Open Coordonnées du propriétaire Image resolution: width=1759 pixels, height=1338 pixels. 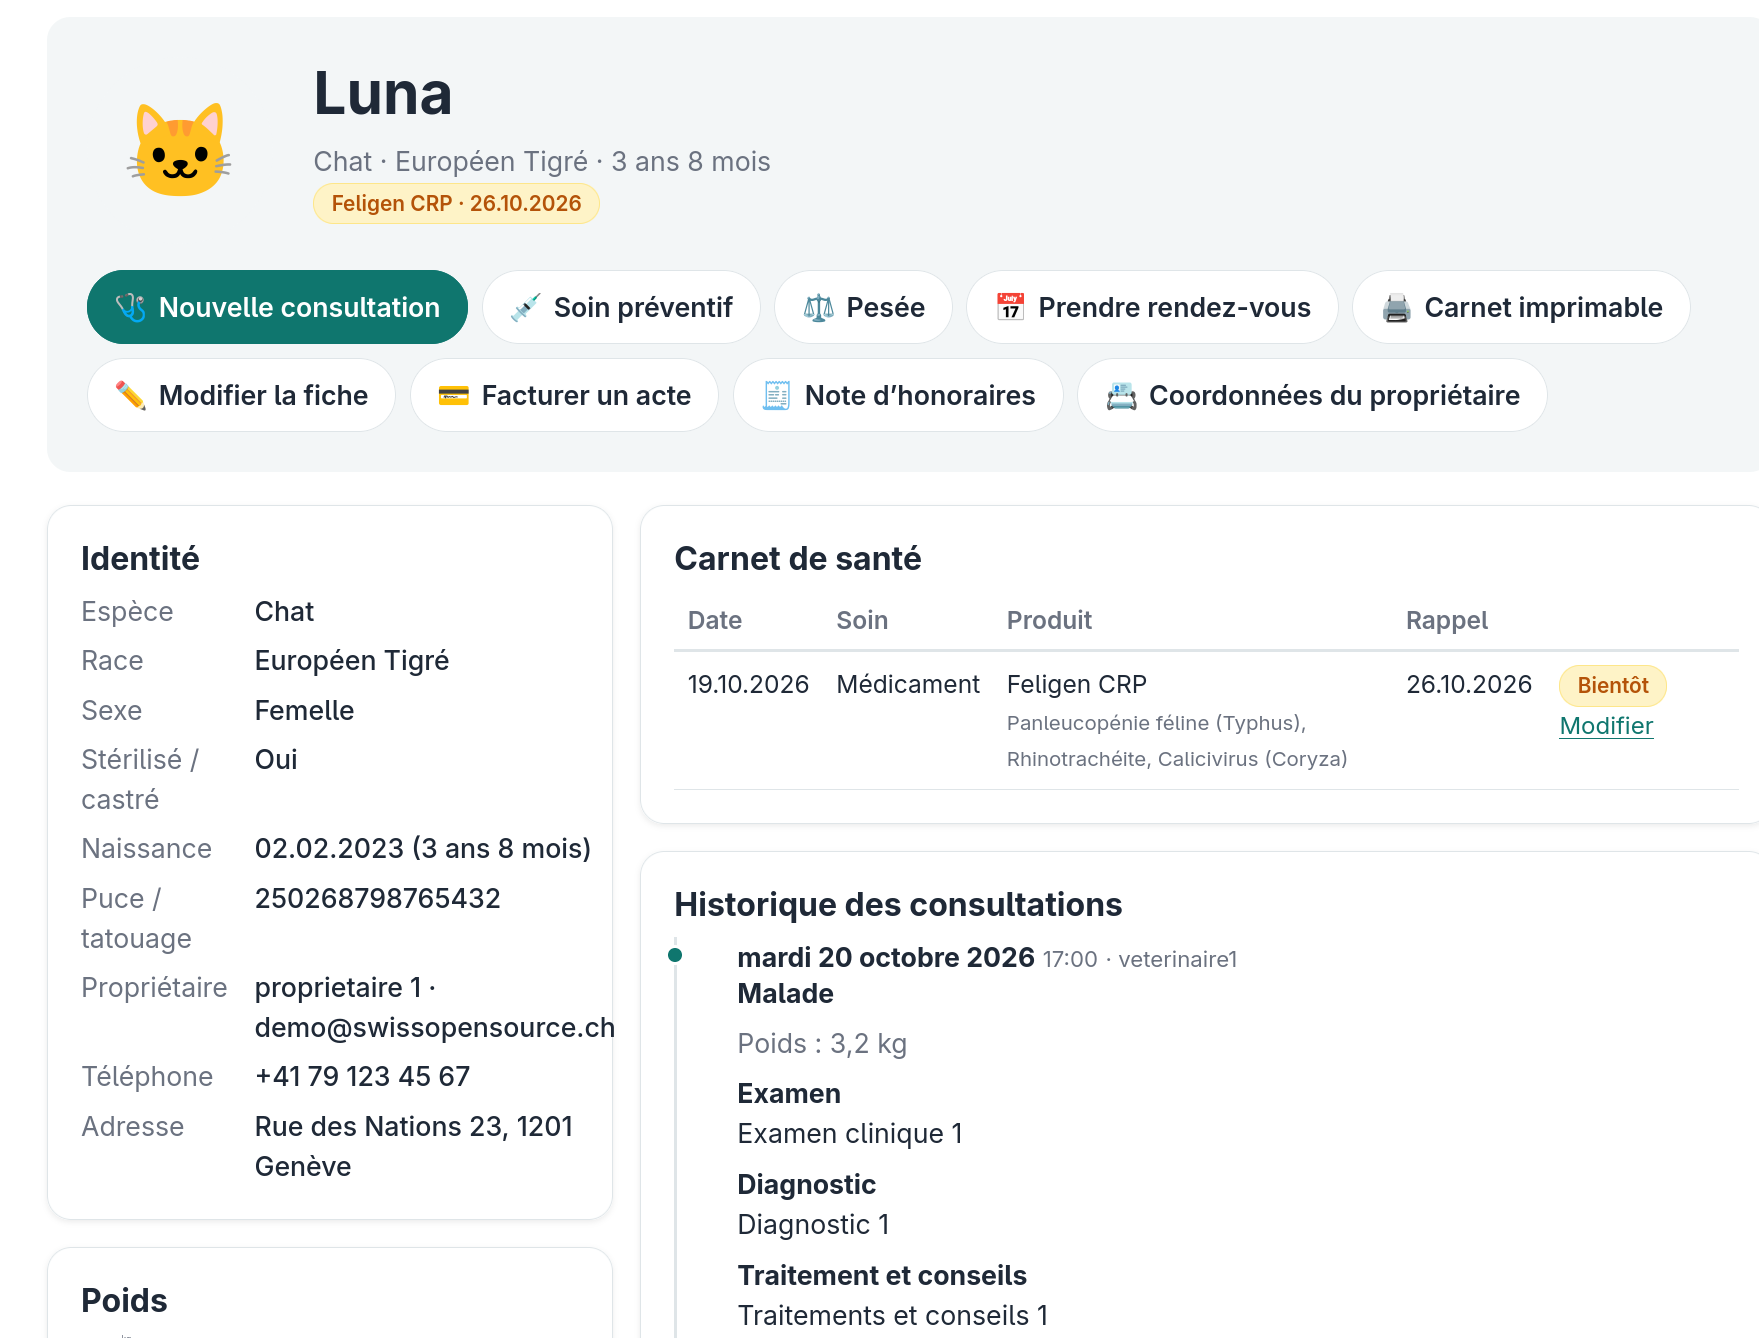coord(1312,395)
